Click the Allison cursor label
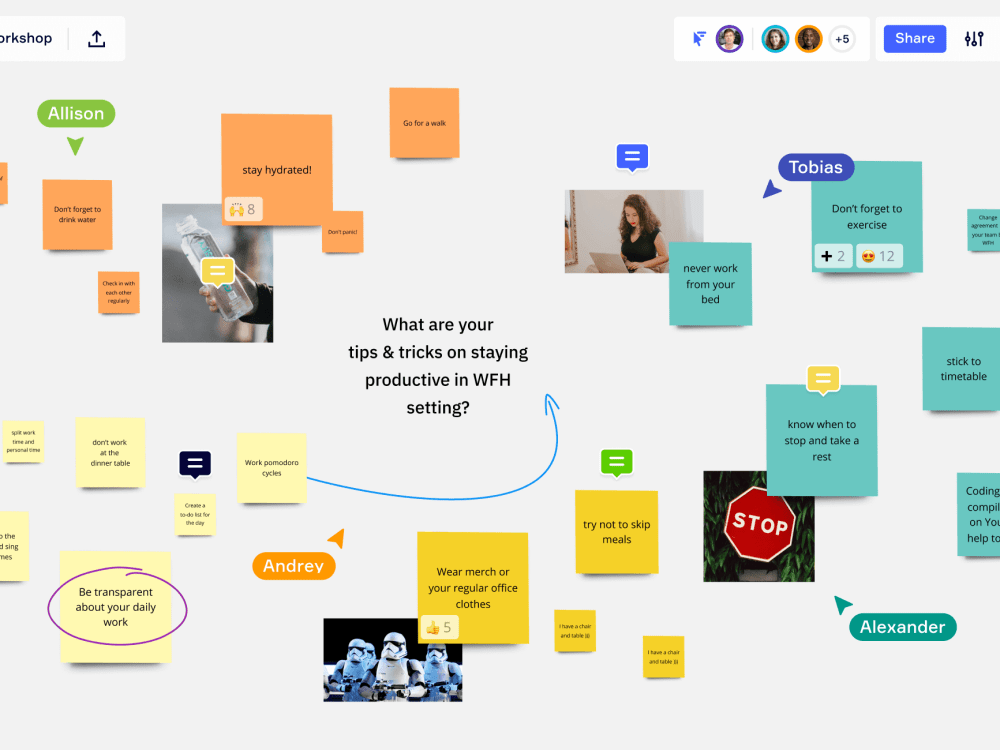 pyautogui.click(x=76, y=114)
